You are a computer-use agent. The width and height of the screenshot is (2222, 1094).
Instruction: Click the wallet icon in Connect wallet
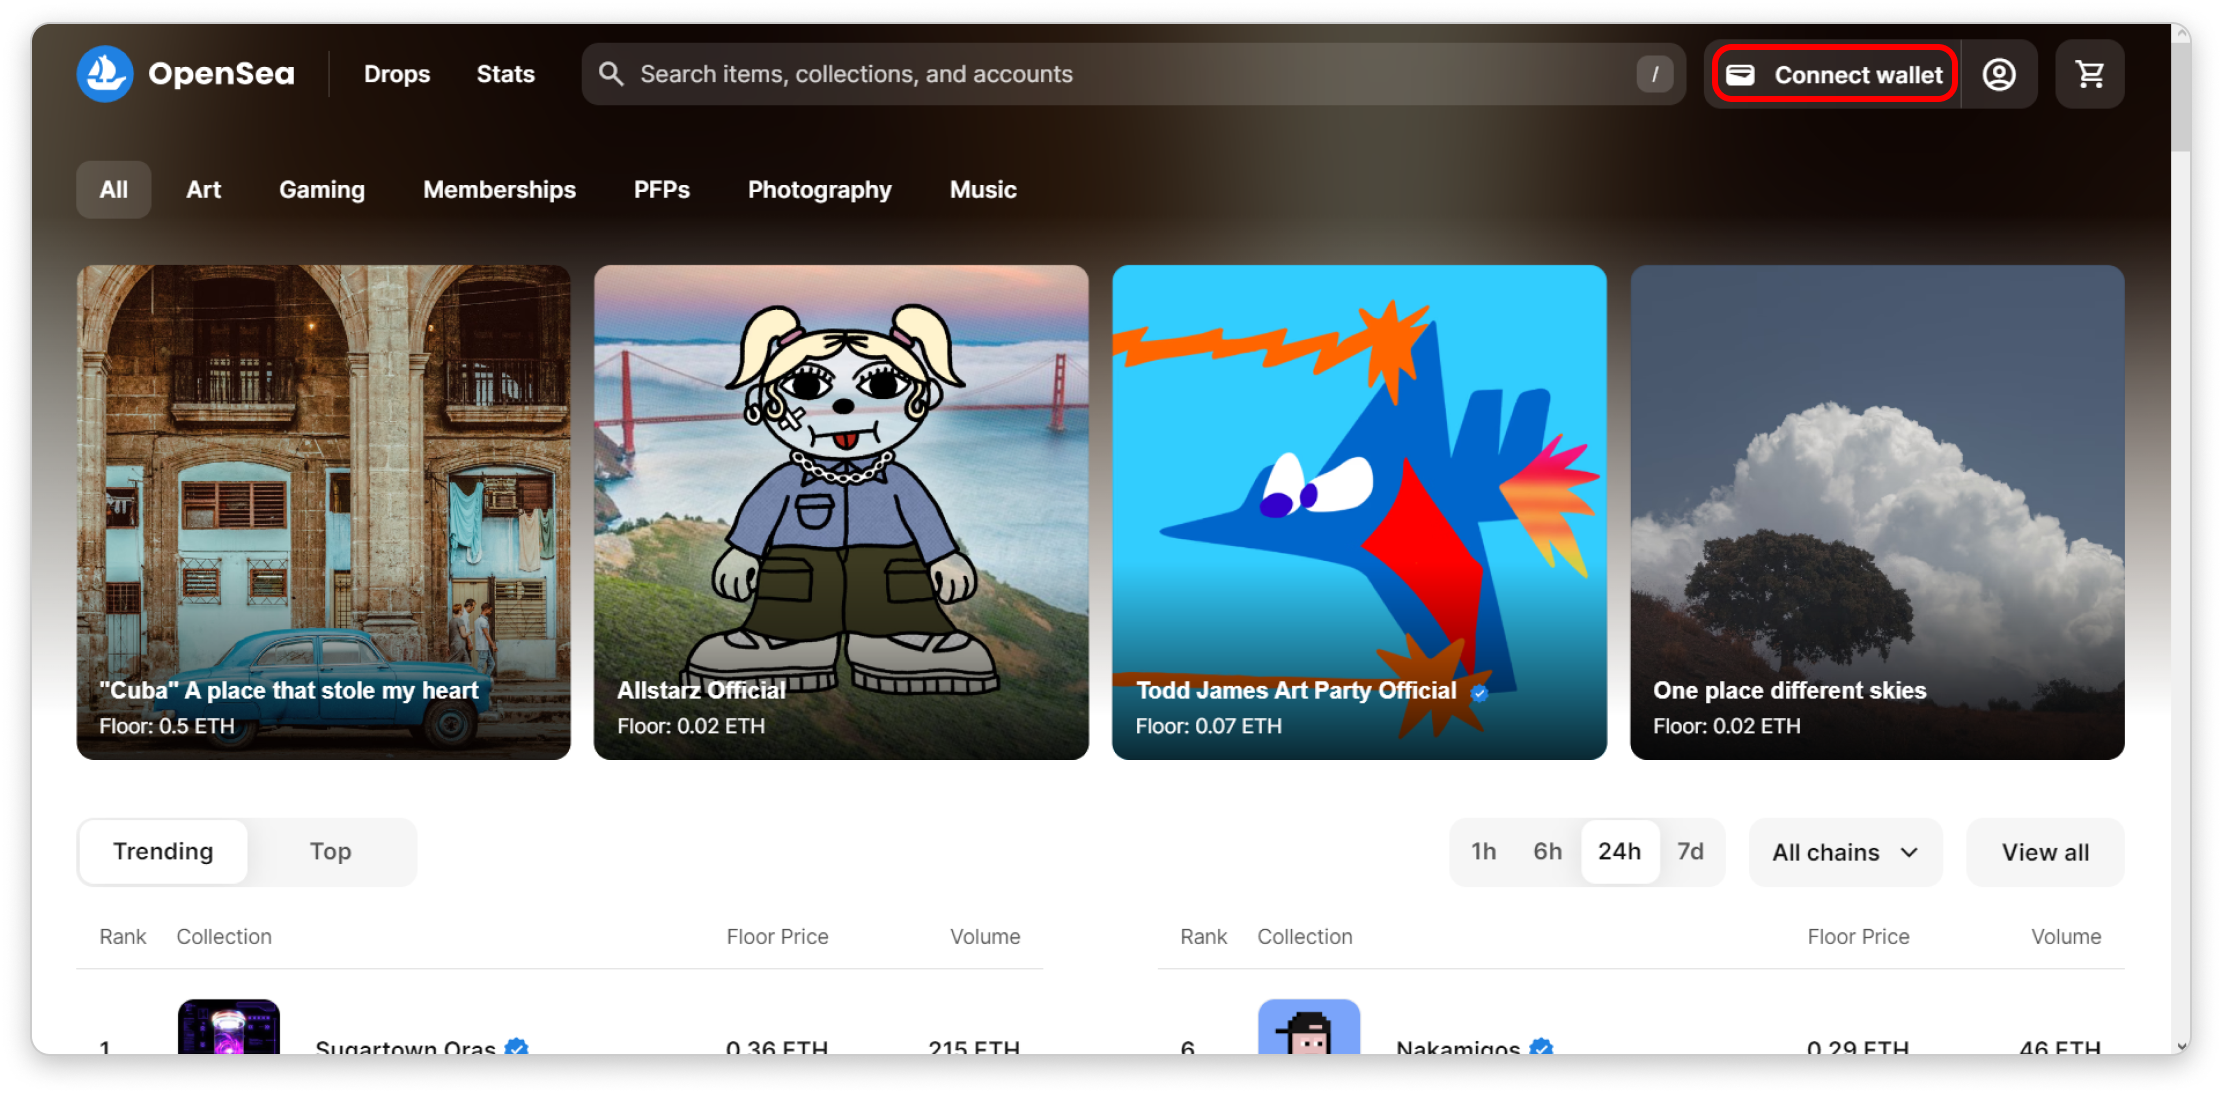(x=1740, y=75)
